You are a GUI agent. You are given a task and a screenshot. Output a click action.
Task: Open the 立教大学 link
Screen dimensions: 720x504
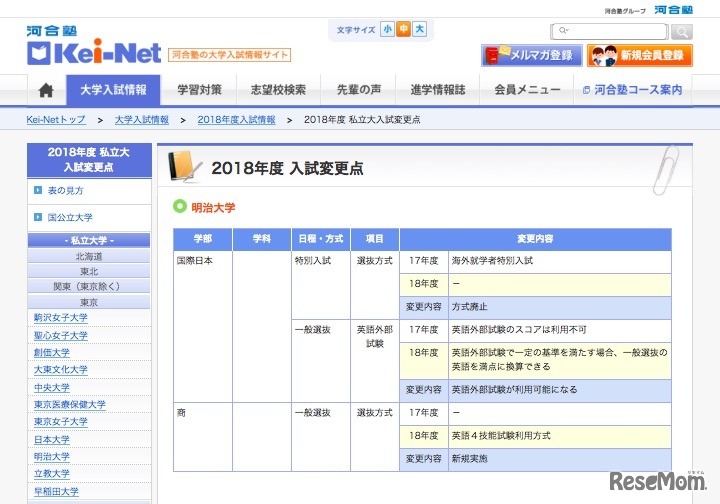(51, 473)
